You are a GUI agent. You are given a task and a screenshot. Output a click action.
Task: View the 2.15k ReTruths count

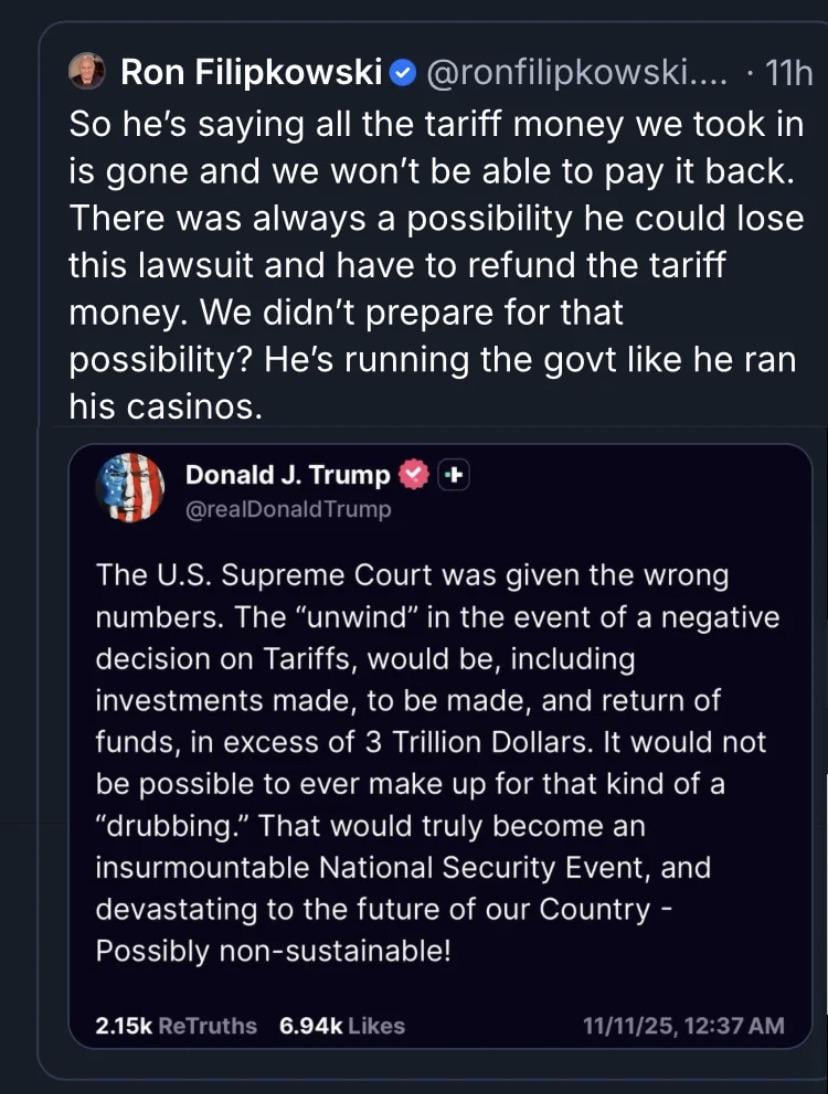pyautogui.click(x=175, y=1025)
